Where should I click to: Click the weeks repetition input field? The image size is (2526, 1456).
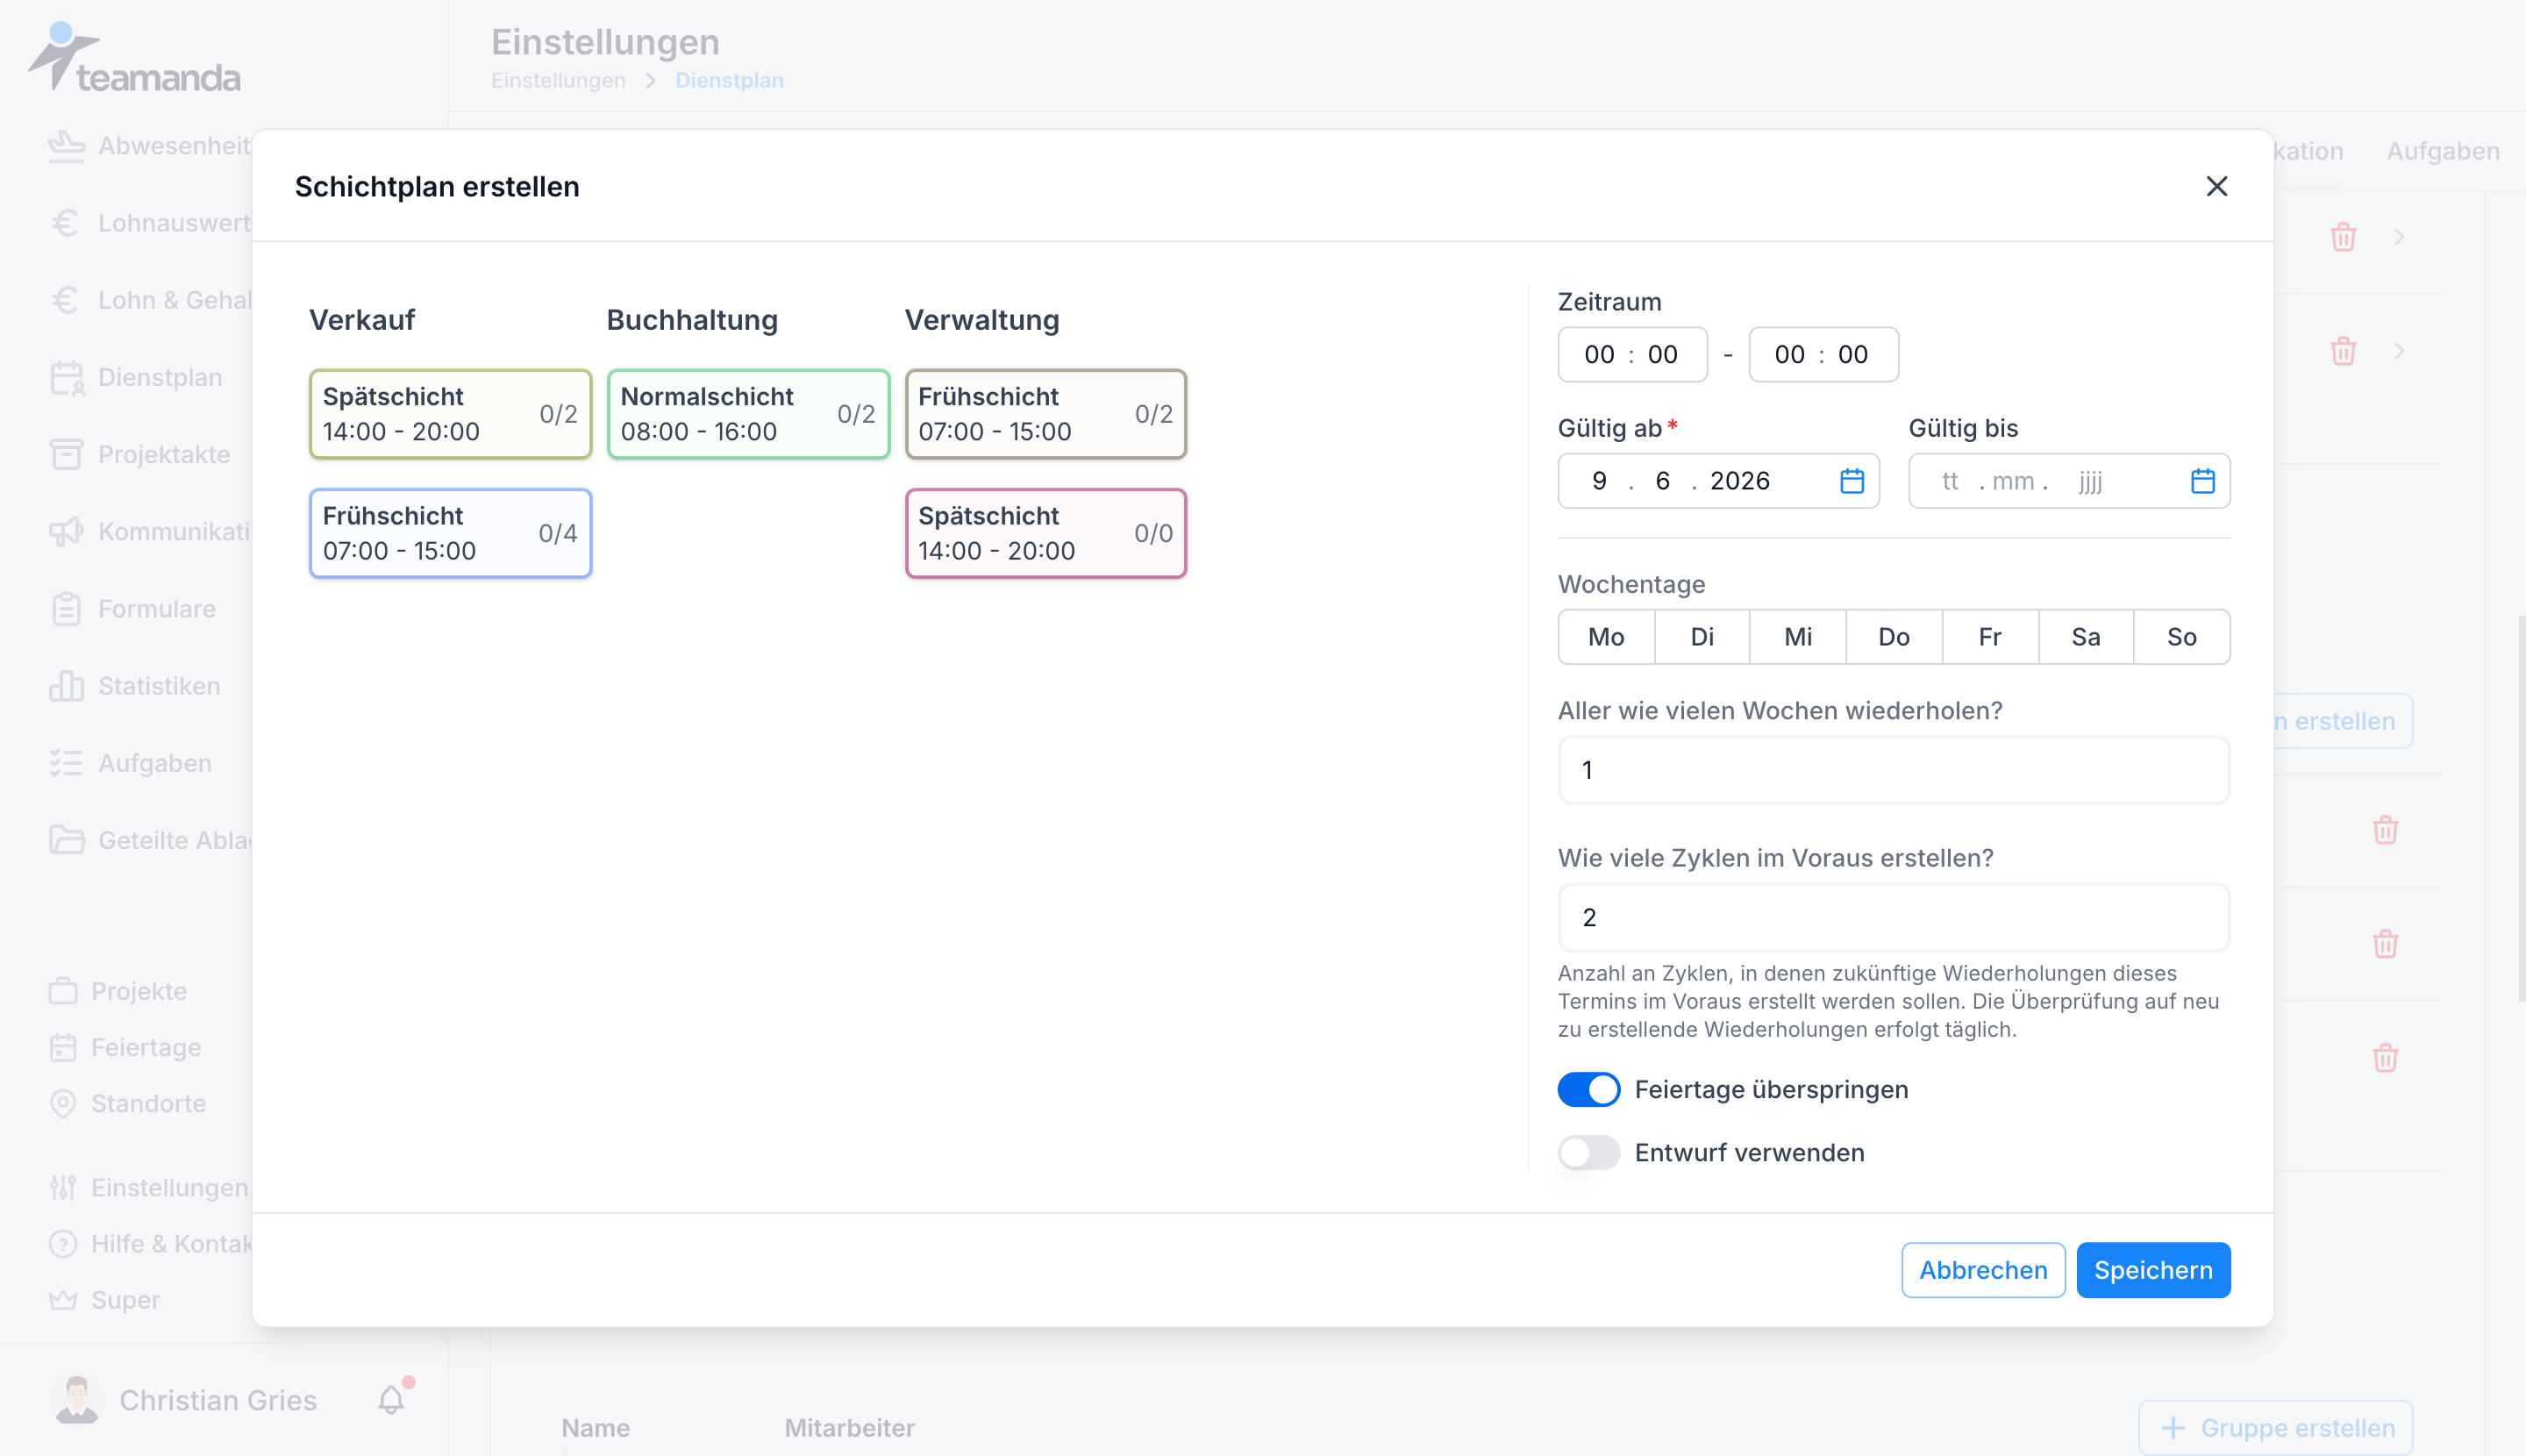(1893, 770)
